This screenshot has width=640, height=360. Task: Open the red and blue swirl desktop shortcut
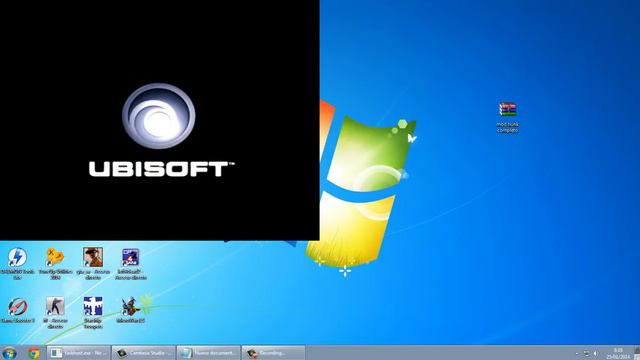coord(17,310)
